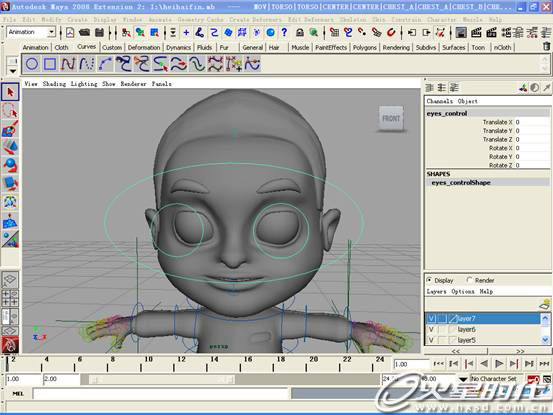The height and width of the screenshot is (415, 553).
Task: Open the viewport Panels menu
Action: [162, 84]
